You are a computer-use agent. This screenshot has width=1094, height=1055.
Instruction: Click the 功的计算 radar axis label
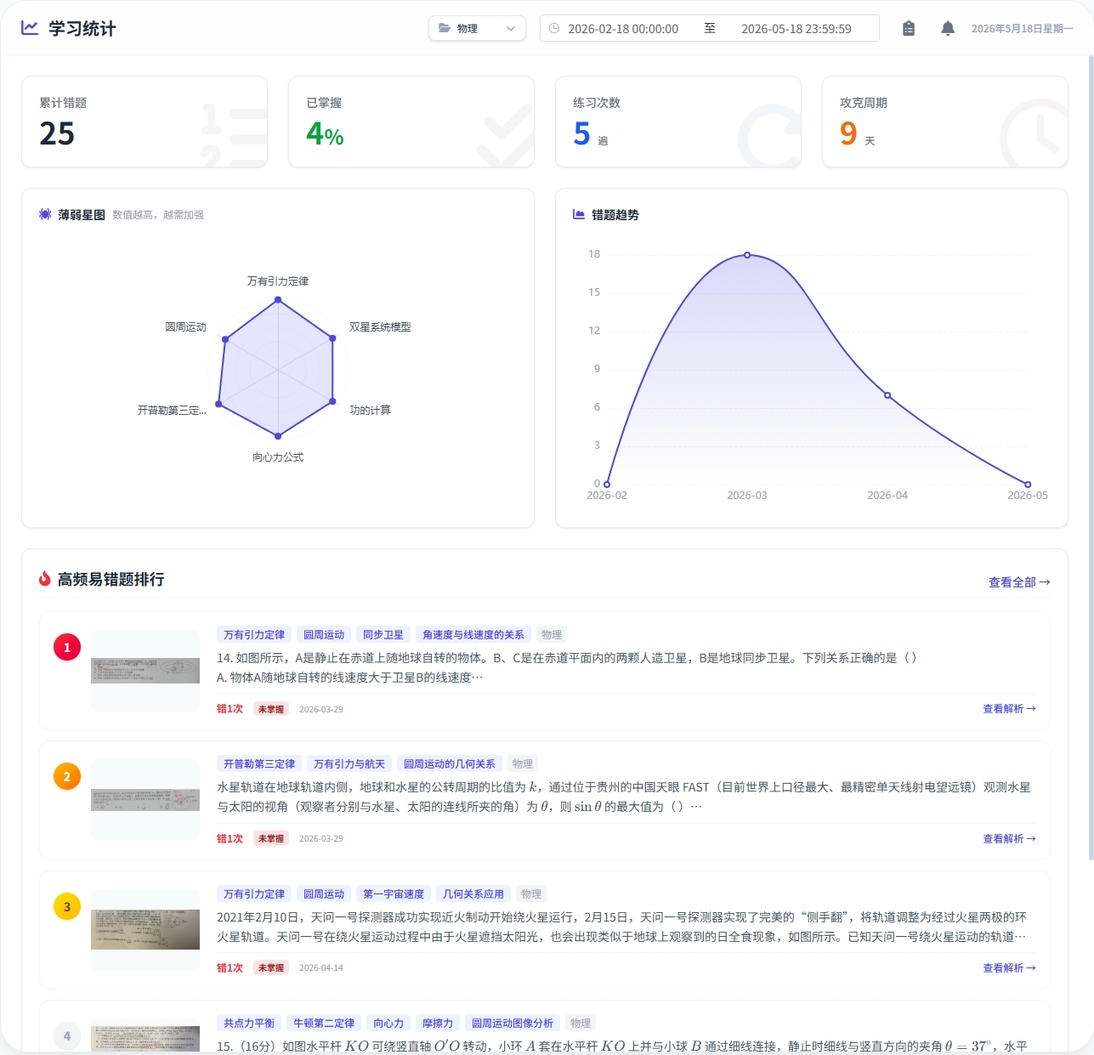pos(370,410)
